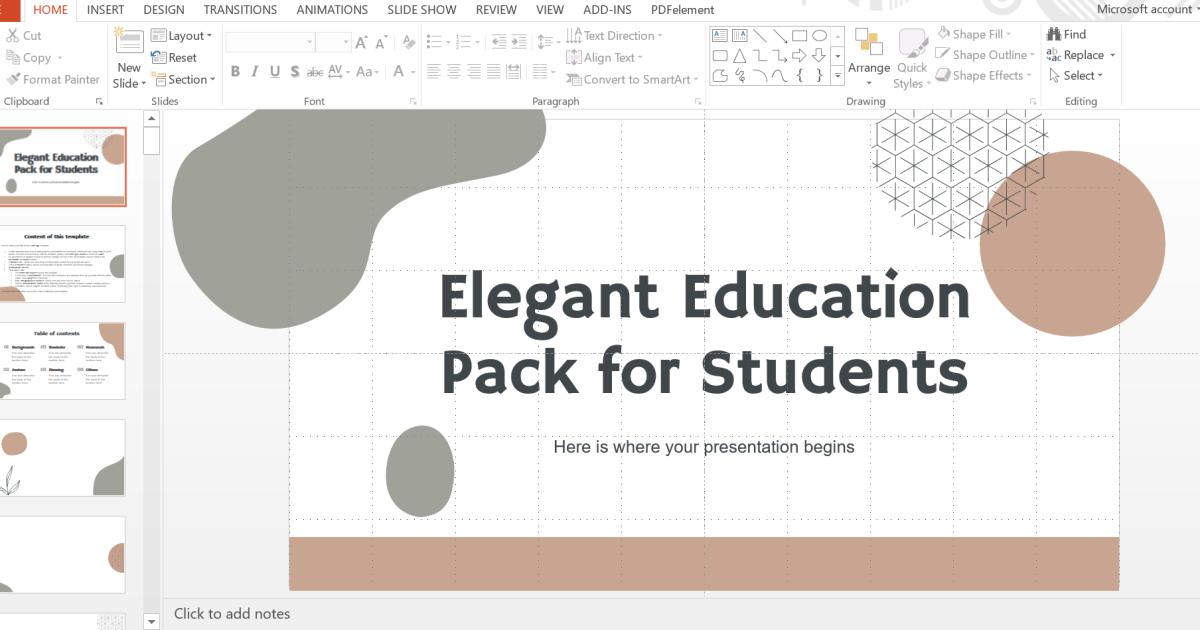
Task: Open the TRANSITIONS tab
Action: 240,10
